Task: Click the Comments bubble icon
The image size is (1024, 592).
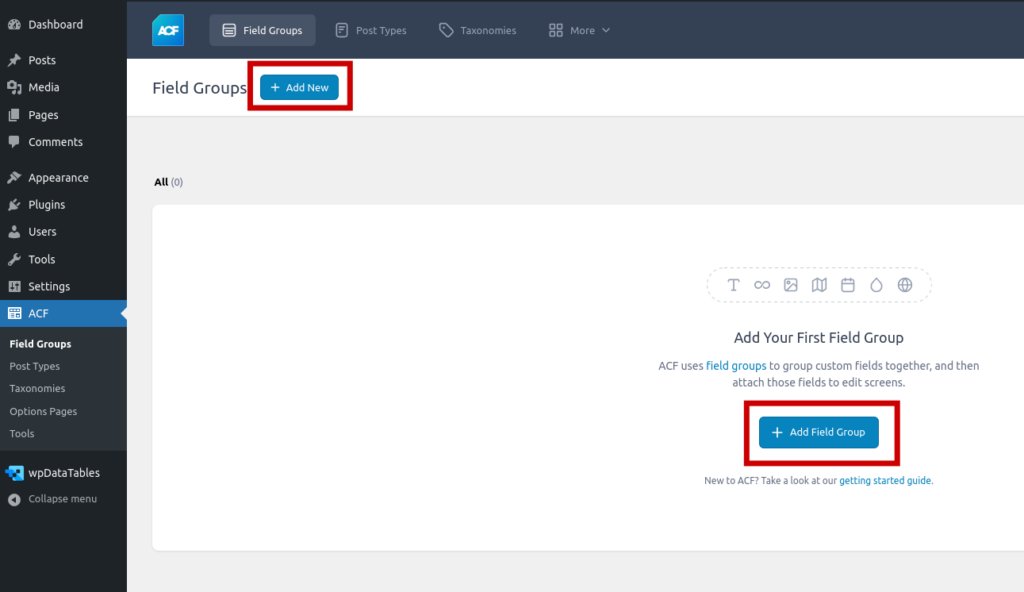Action: point(14,142)
